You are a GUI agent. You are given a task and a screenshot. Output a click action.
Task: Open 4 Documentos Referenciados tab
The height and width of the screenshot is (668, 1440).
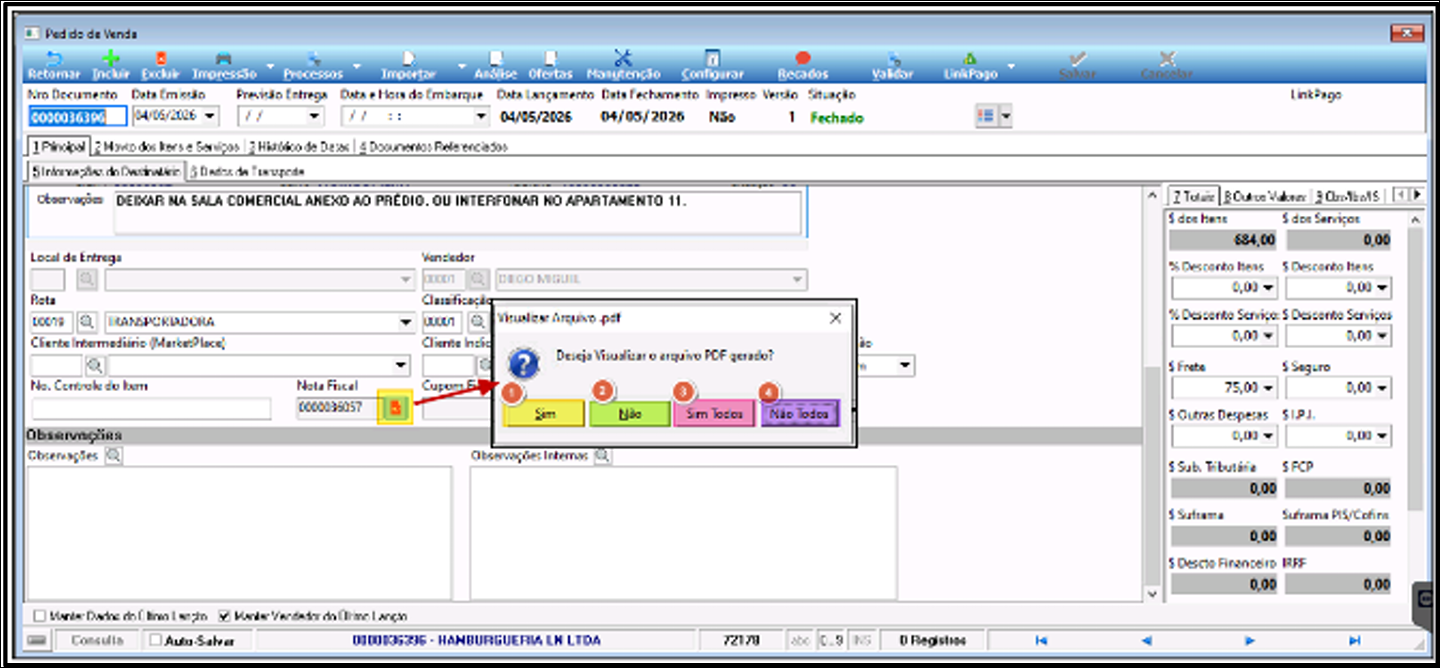433,147
